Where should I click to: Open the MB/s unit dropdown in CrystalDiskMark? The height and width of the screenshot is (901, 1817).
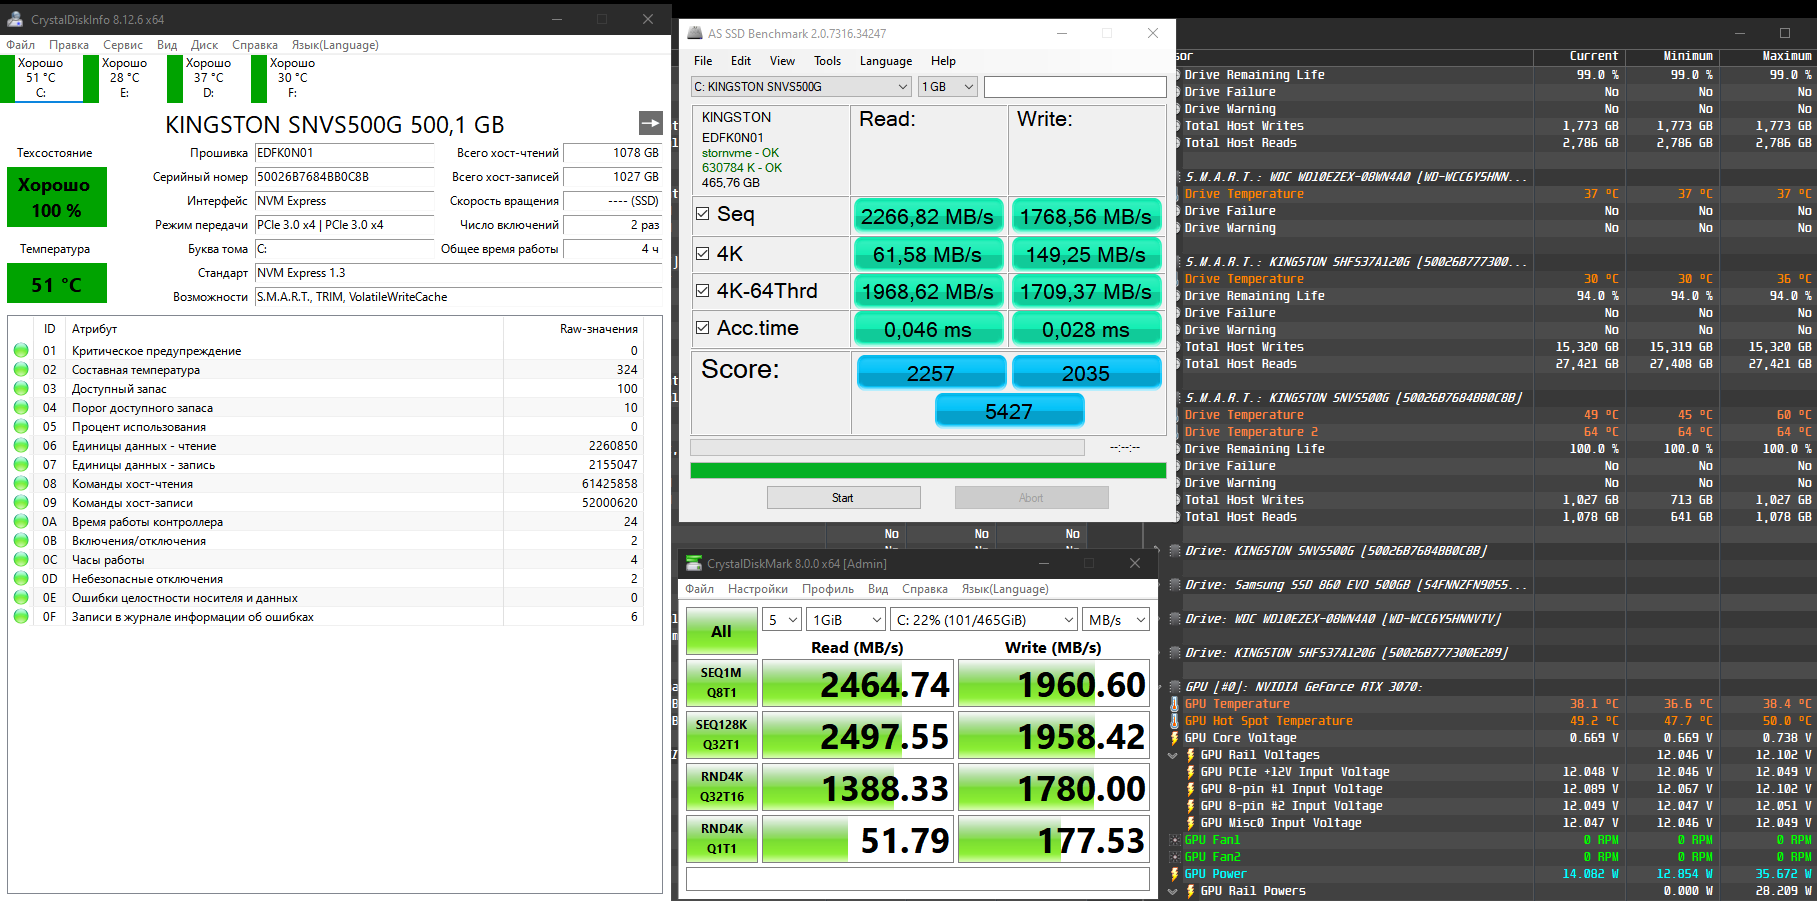click(x=1116, y=620)
